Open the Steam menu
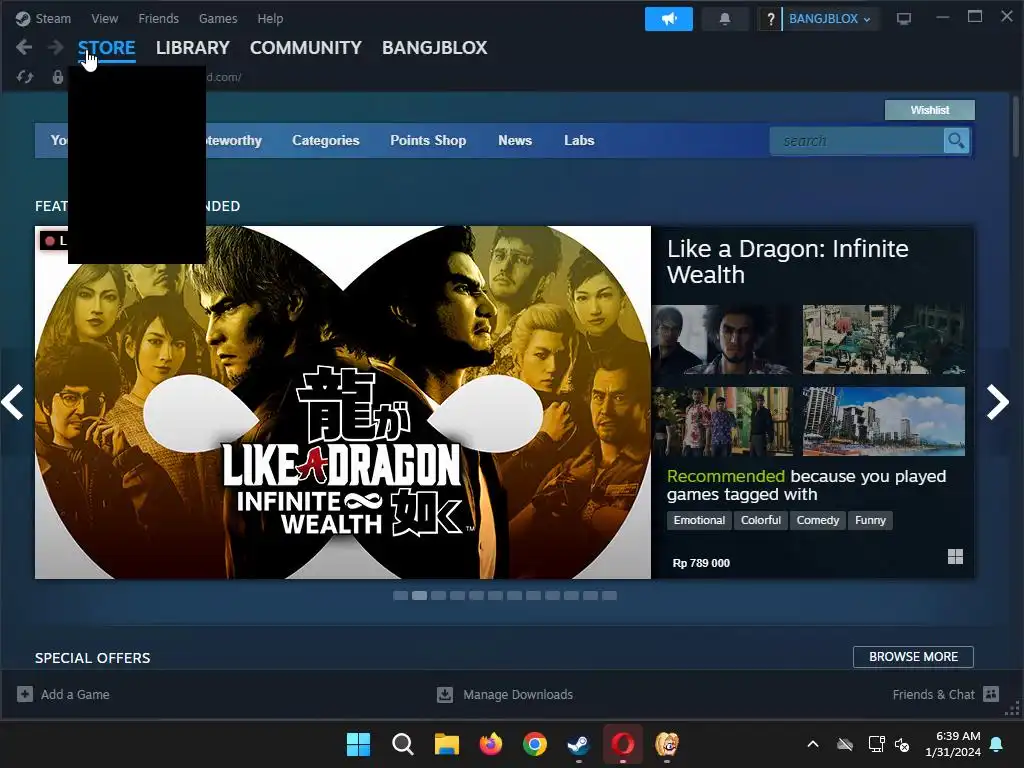The height and width of the screenshot is (768, 1024). [53, 19]
